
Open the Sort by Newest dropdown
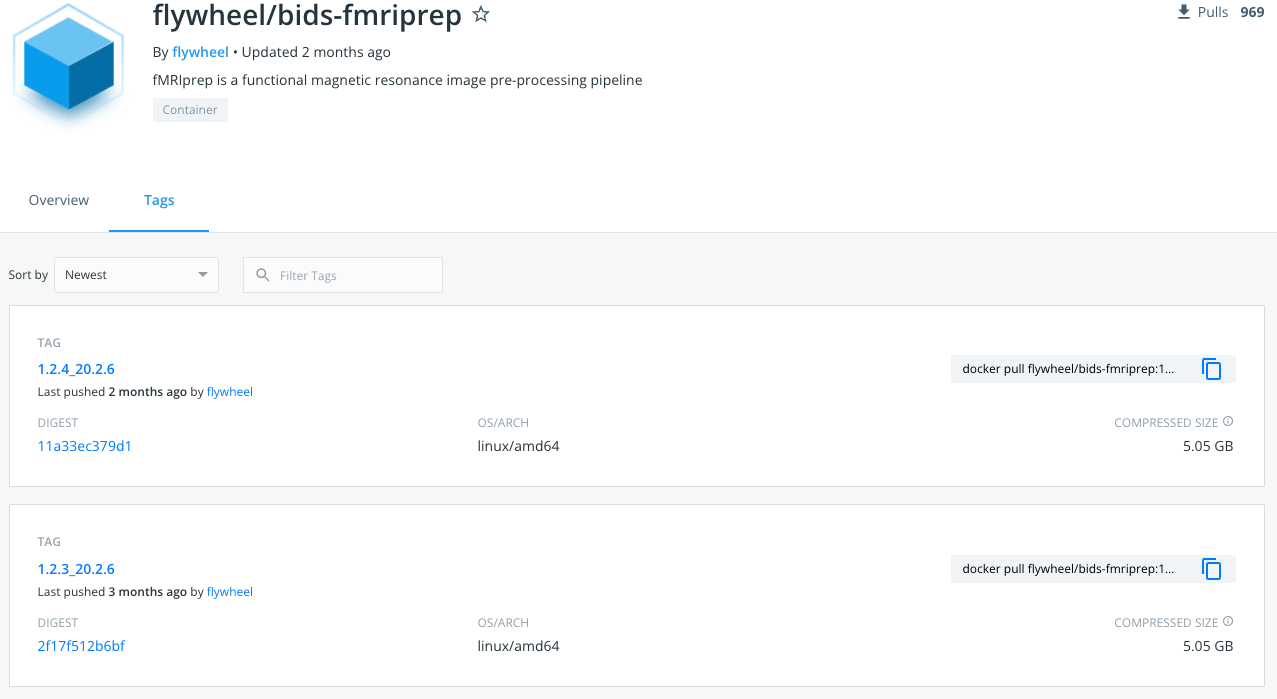(x=136, y=275)
